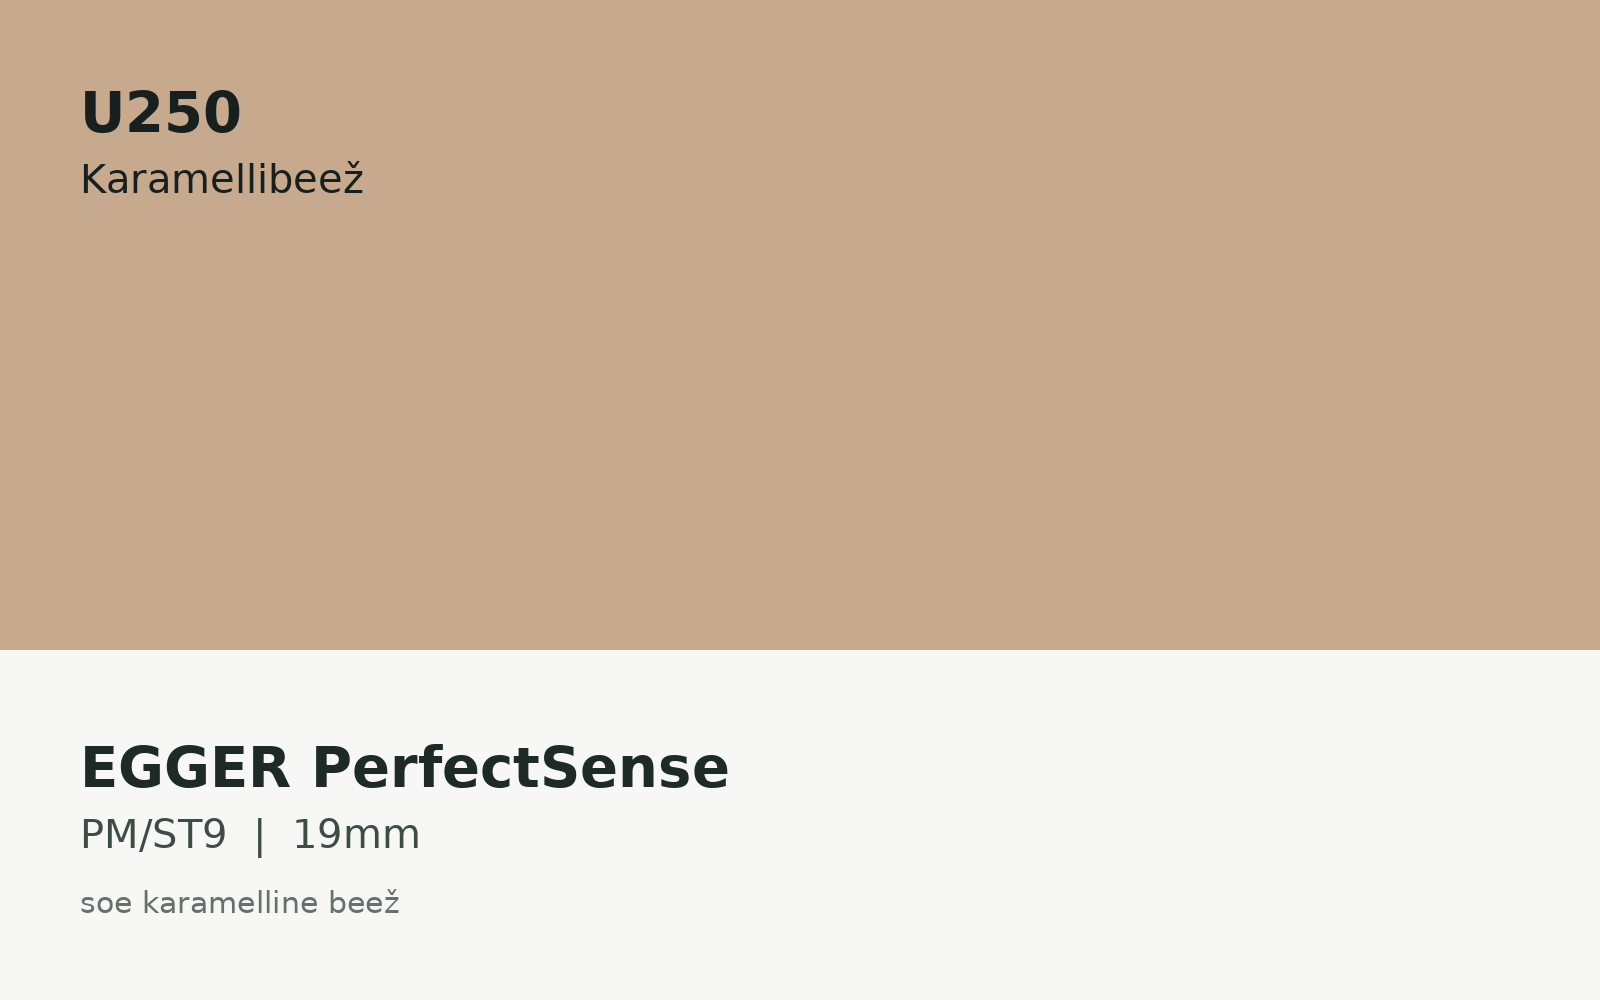Click the vertical bar separator before 19mm
The width and height of the screenshot is (1600, 1000).
click(x=260, y=836)
